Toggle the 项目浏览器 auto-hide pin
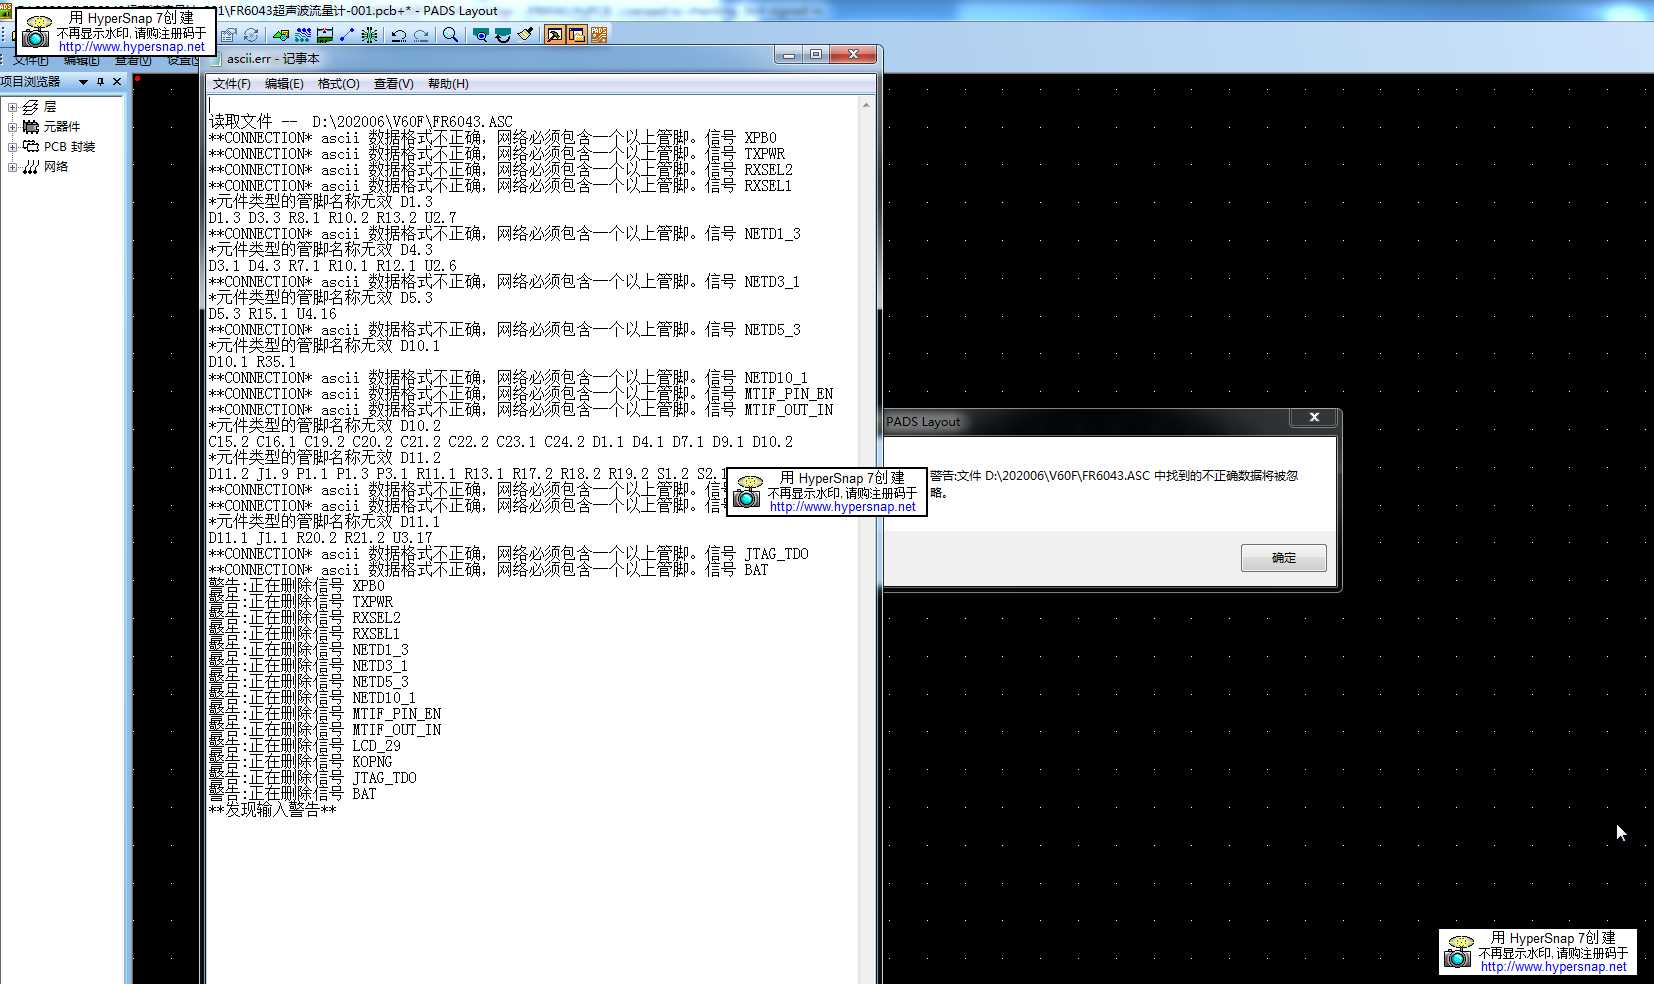 point(100,82)
